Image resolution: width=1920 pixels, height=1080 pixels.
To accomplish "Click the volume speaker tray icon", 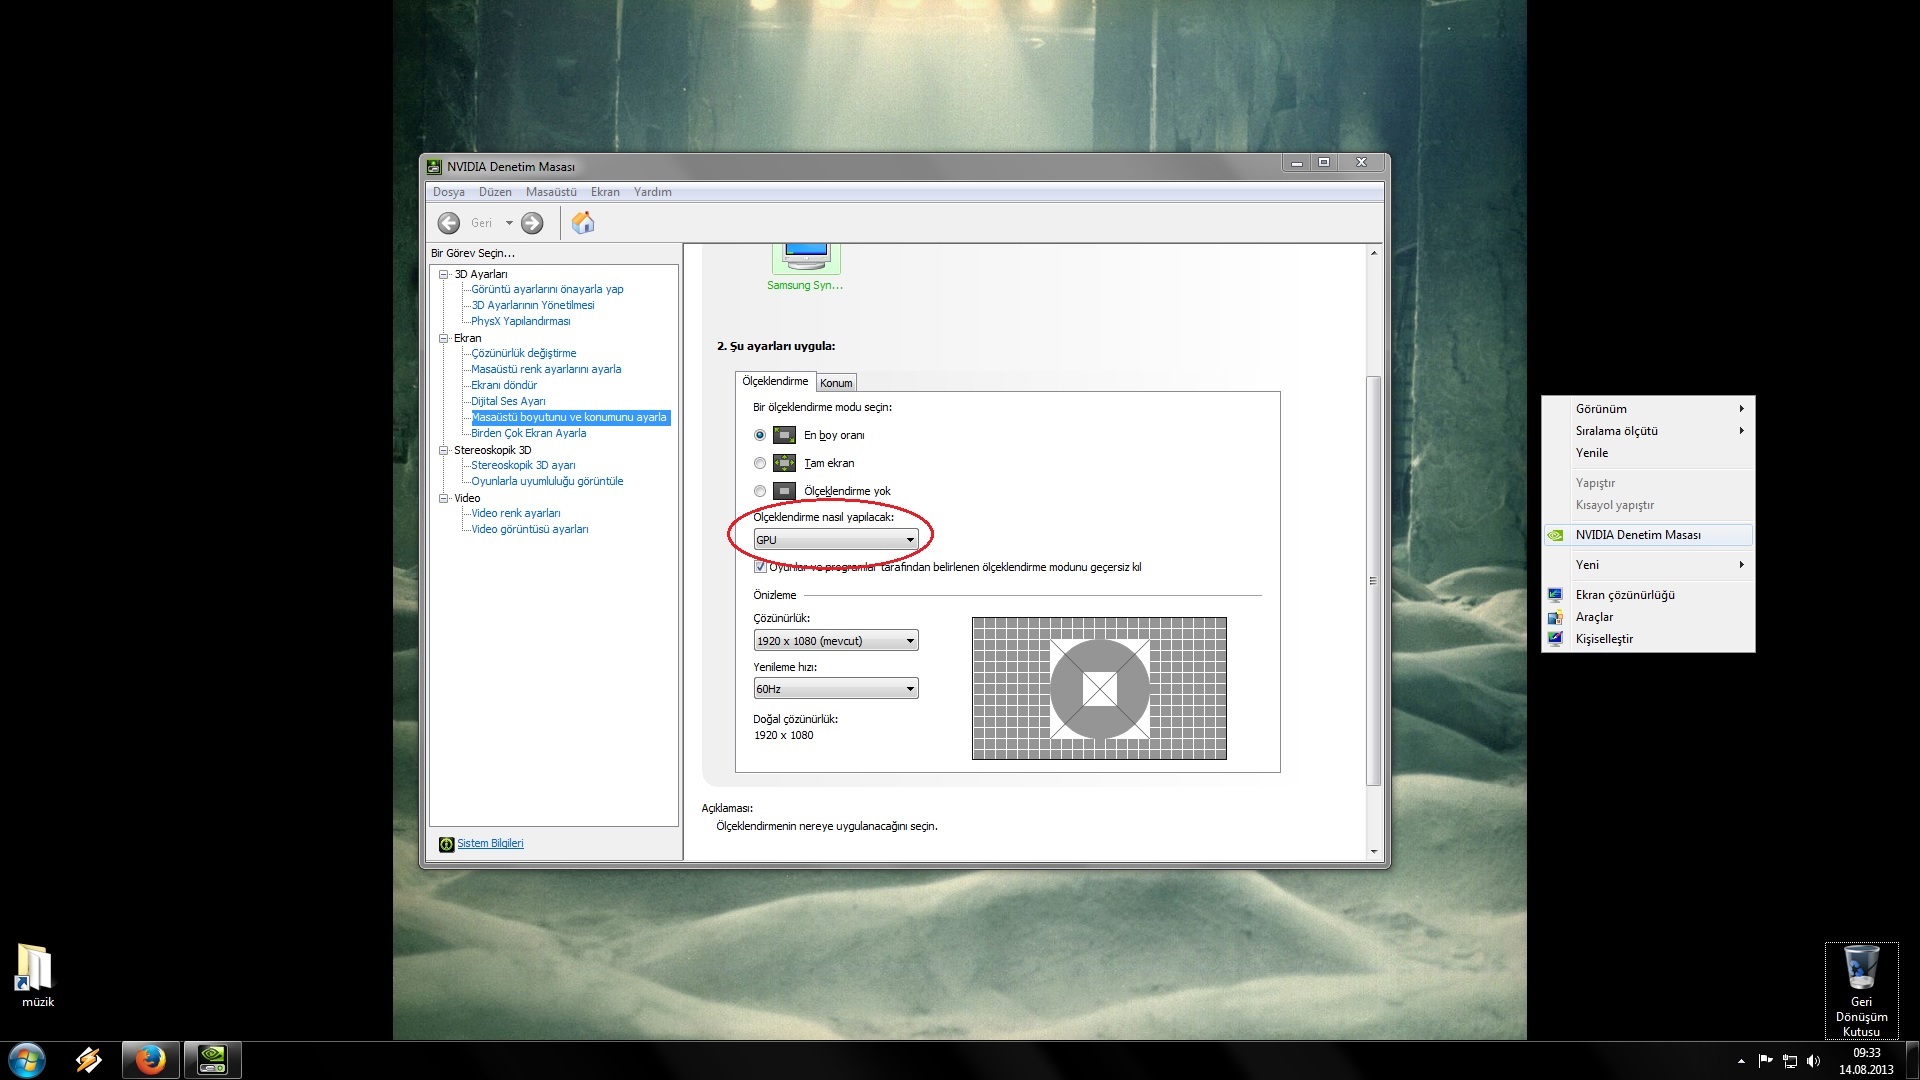I will coord(1814,1061).
